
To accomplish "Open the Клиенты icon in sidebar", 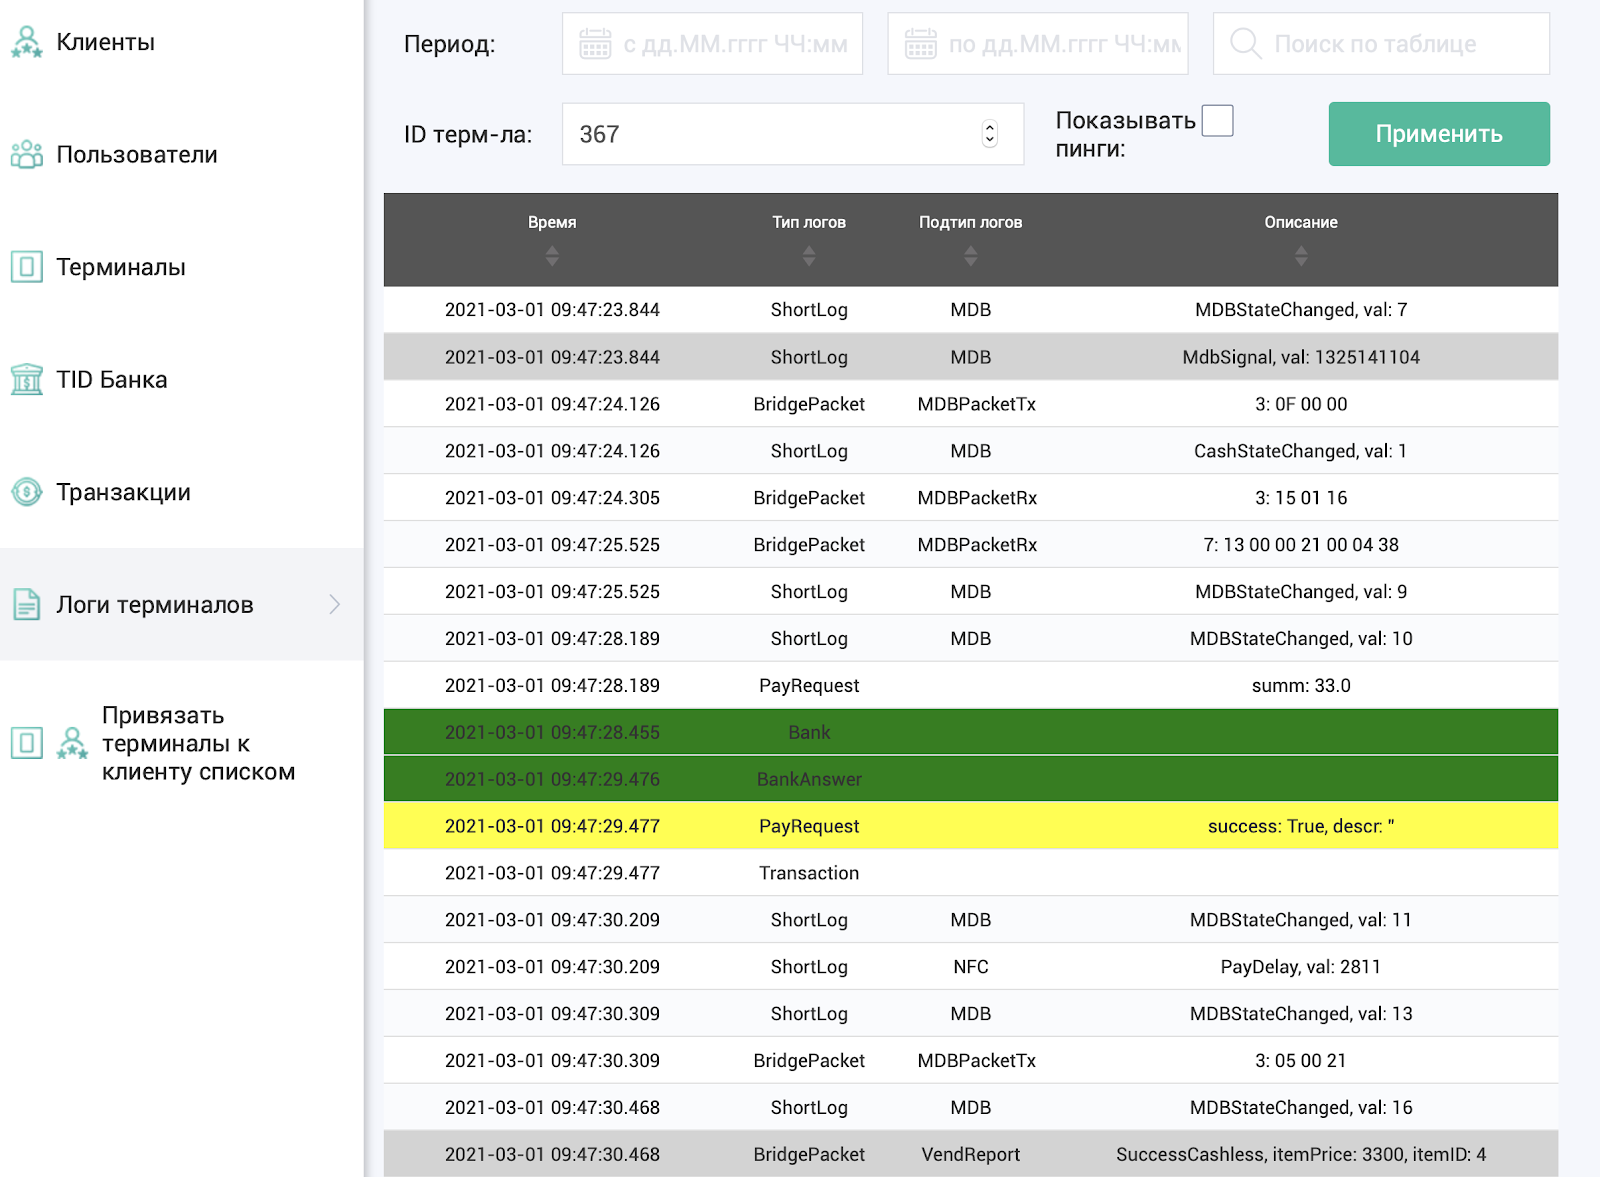I will tap(27, 42).
